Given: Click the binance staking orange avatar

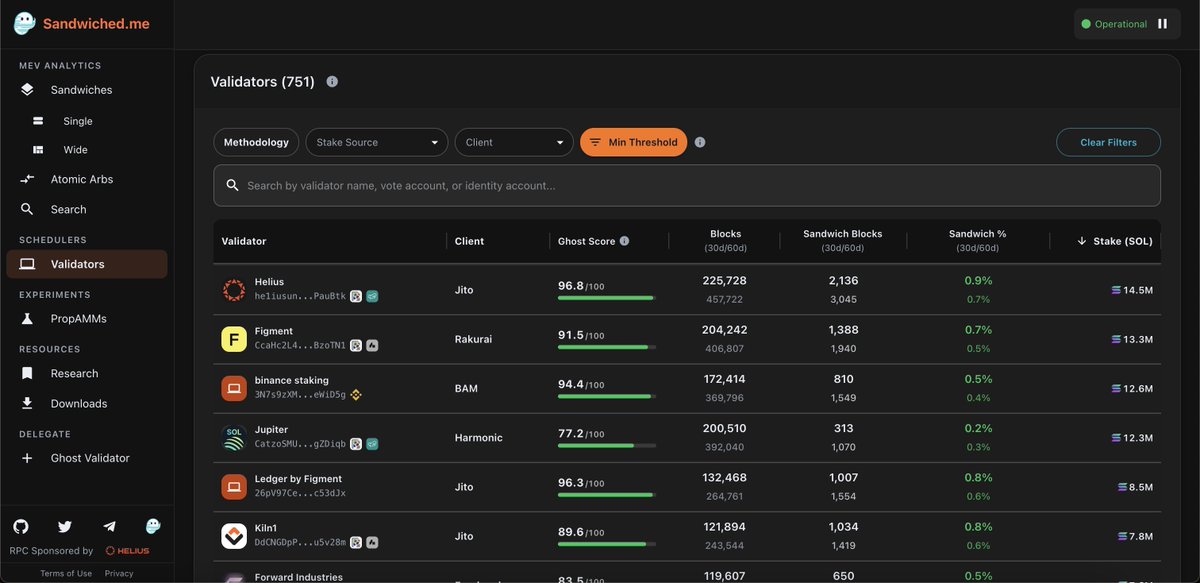Looking at the screenshot, I should coord(234,389).
